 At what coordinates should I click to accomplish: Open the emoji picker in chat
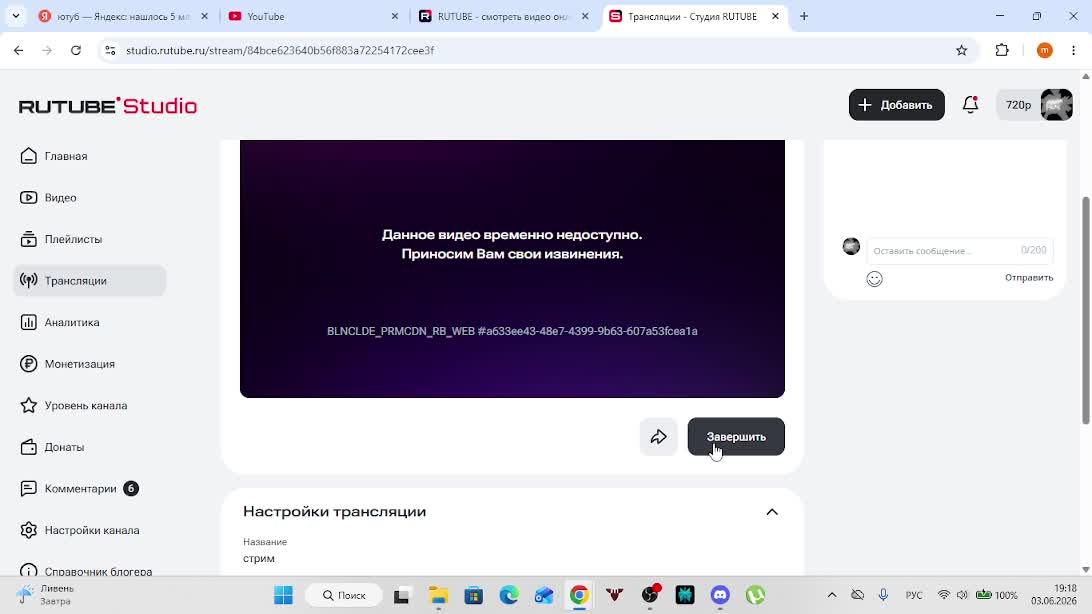(x=874, y=278)
